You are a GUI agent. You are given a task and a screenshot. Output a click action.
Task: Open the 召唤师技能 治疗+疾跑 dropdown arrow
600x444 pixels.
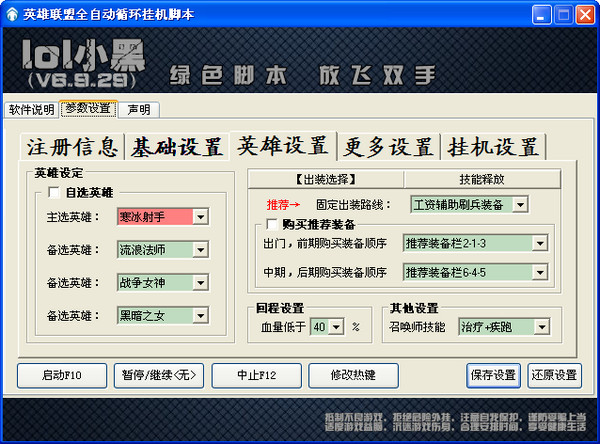(x=542, y=327)
